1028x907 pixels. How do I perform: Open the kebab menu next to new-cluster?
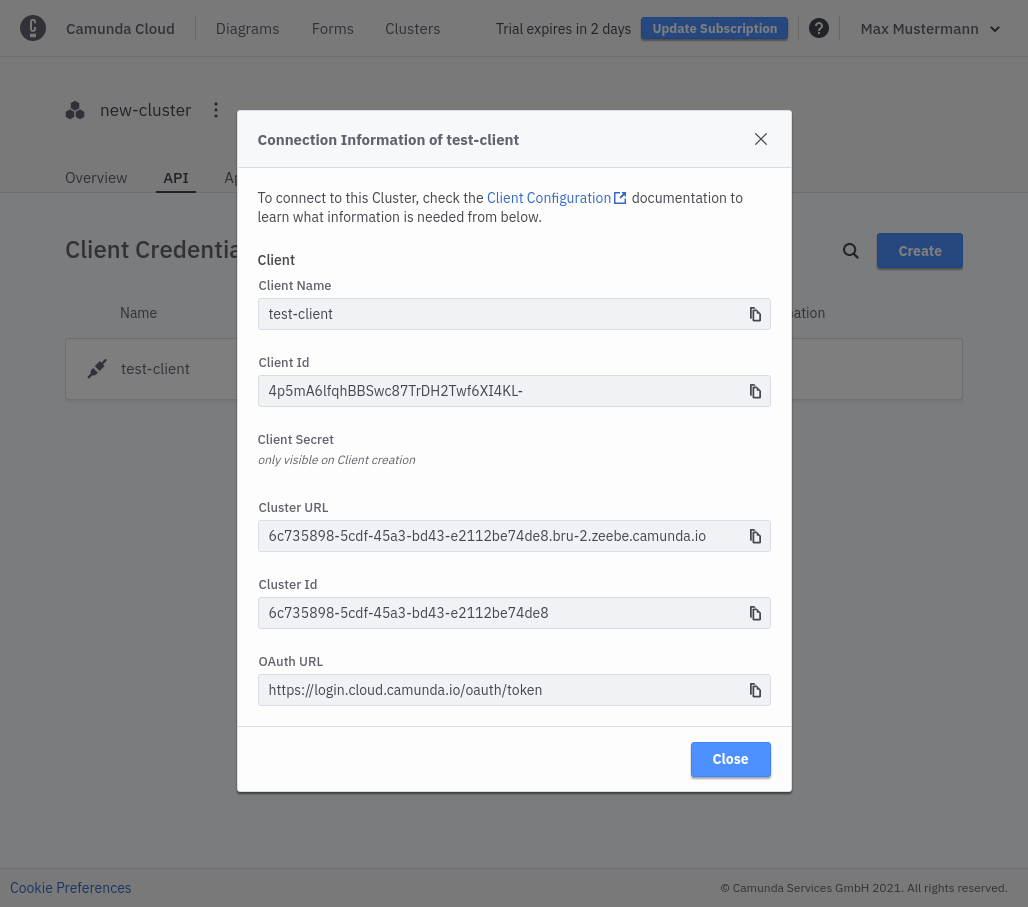coord(216,110)
